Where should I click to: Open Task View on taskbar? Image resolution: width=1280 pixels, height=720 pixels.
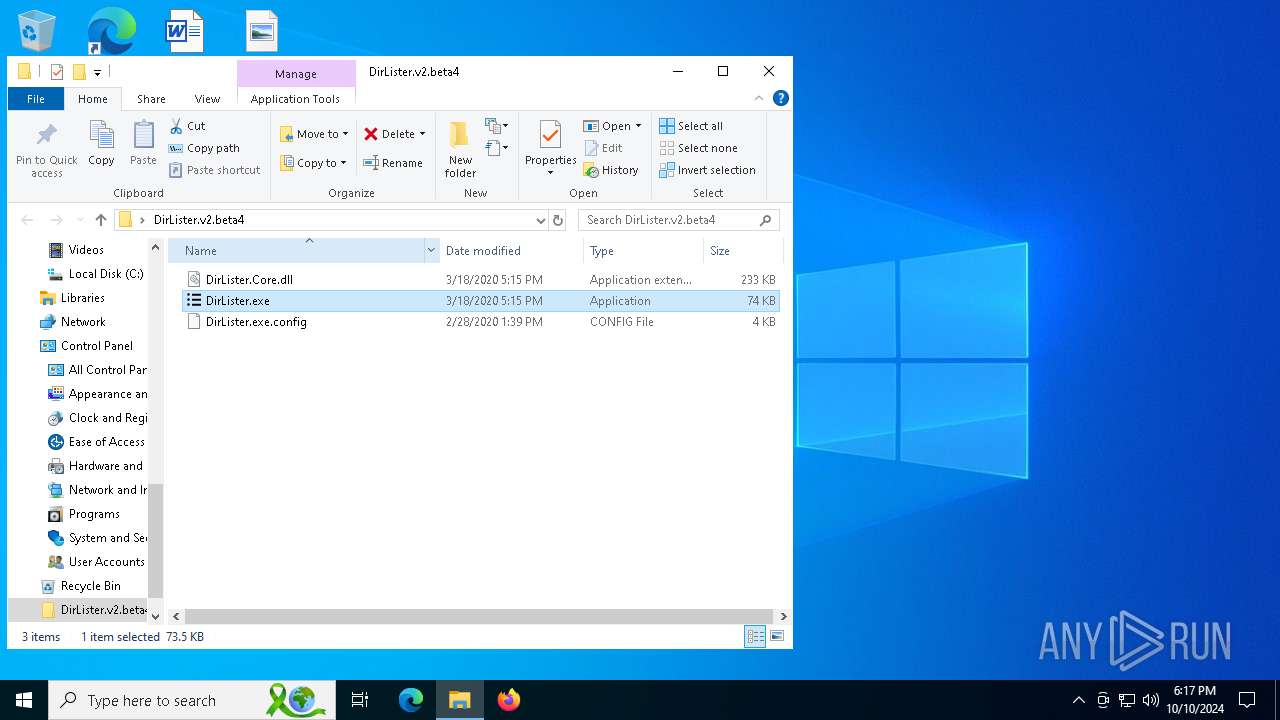360,700
